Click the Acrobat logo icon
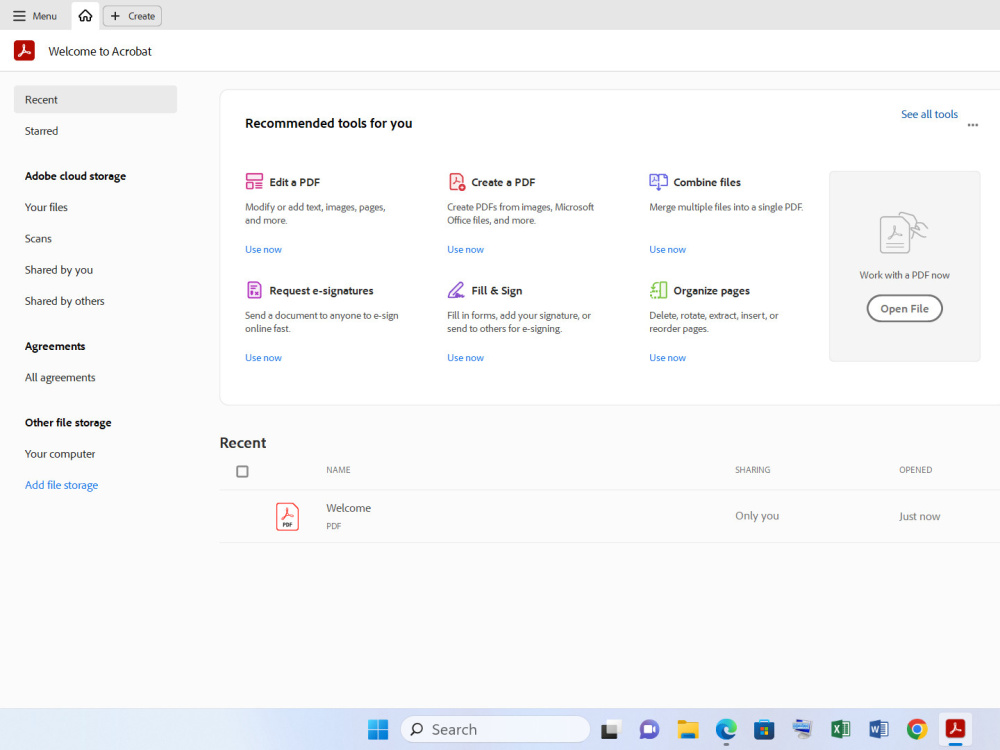The image size is (1000, 750). tap(24, 50)
